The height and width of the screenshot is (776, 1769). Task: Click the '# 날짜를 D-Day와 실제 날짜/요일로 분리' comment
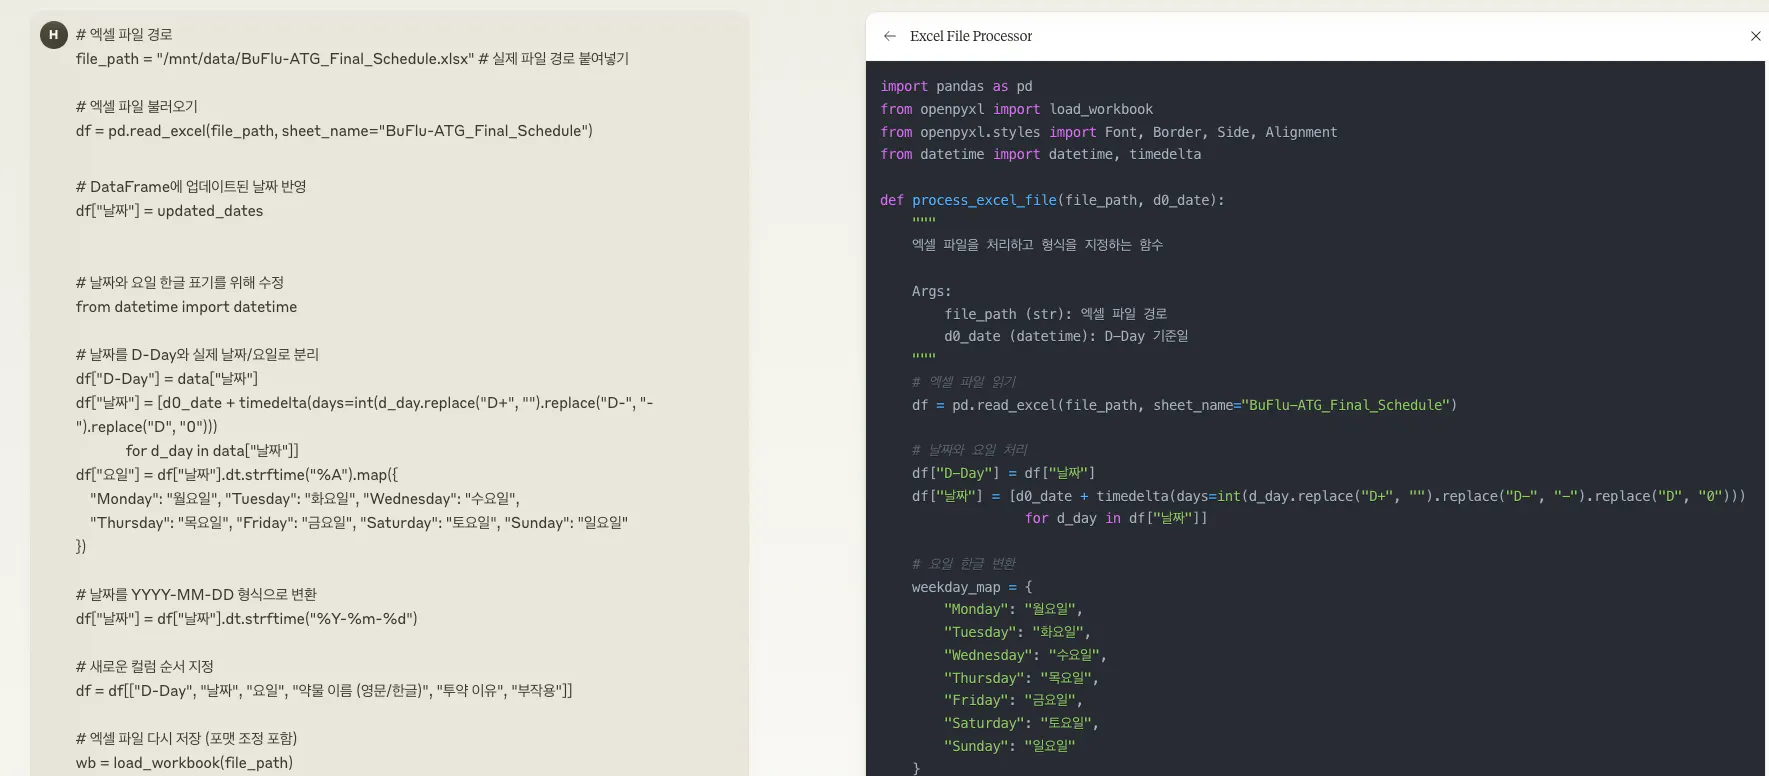[197, 354]
